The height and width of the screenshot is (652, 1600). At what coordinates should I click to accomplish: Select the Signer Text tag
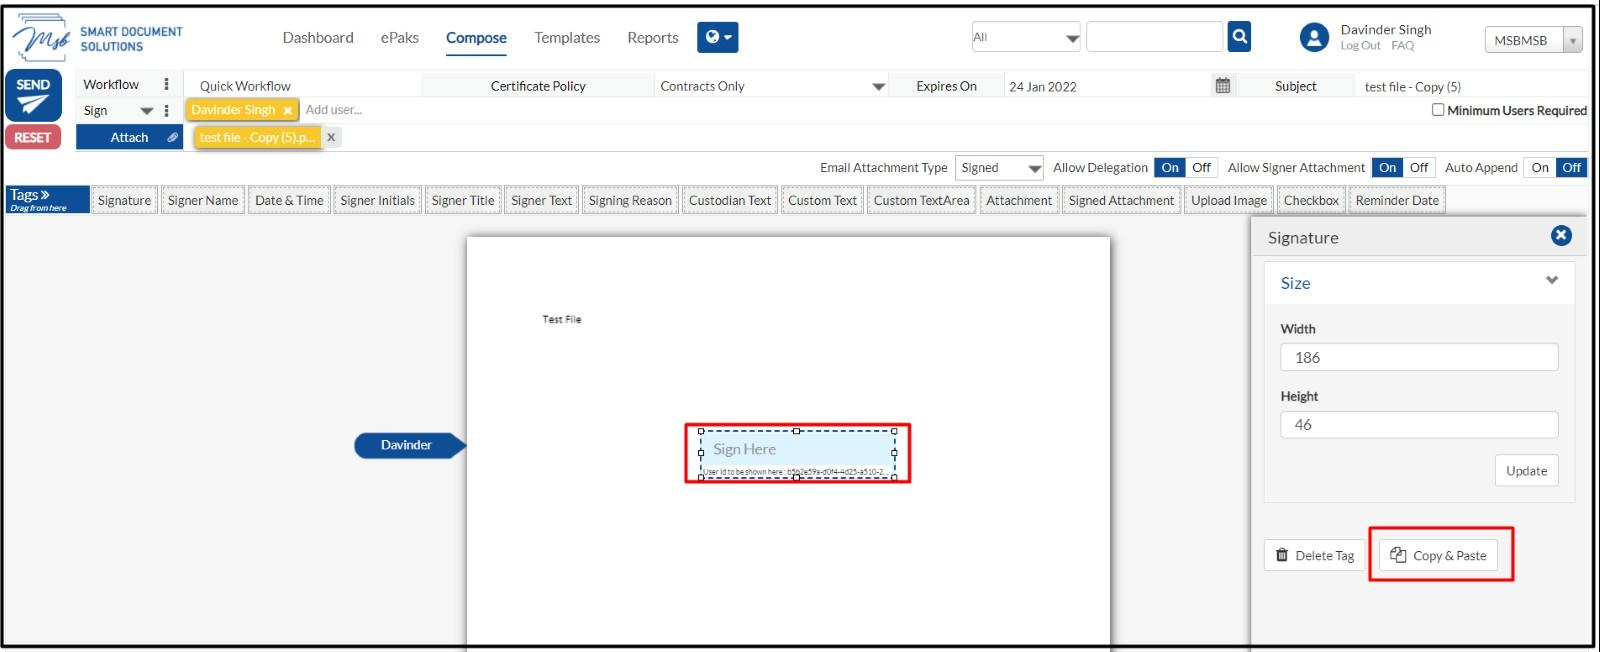pos(541,200)
